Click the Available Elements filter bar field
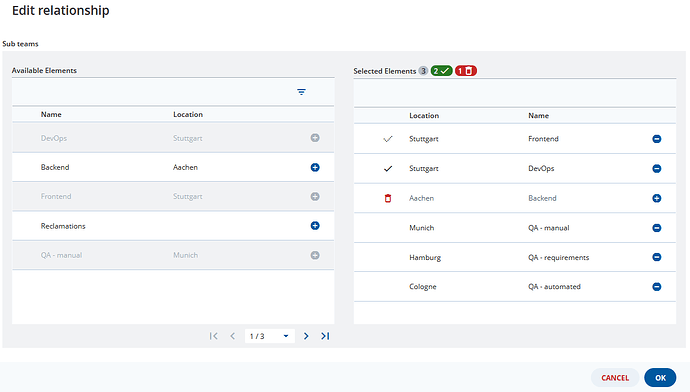690x392 pixels. point(173,92)
